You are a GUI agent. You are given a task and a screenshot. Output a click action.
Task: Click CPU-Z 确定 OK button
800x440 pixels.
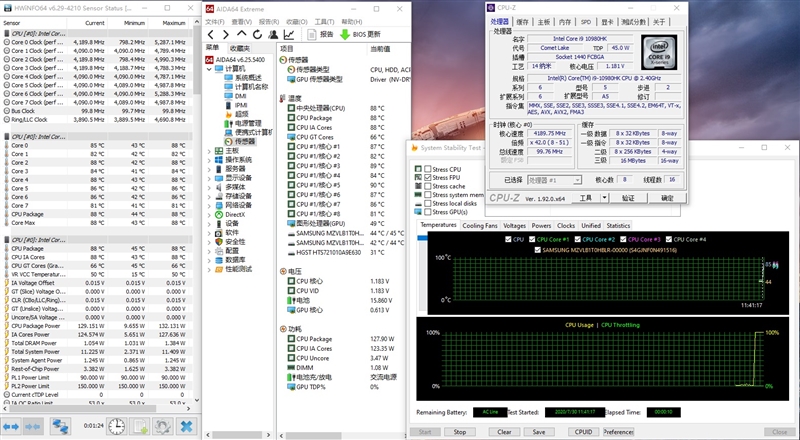[x=667, y=198]
